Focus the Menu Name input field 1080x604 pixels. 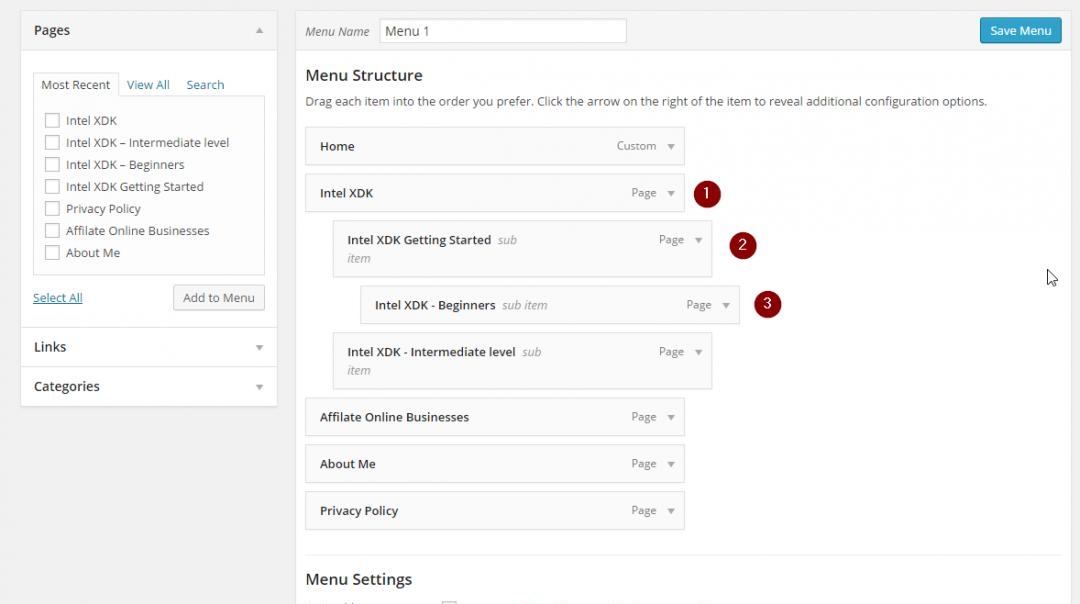[503, 31]
